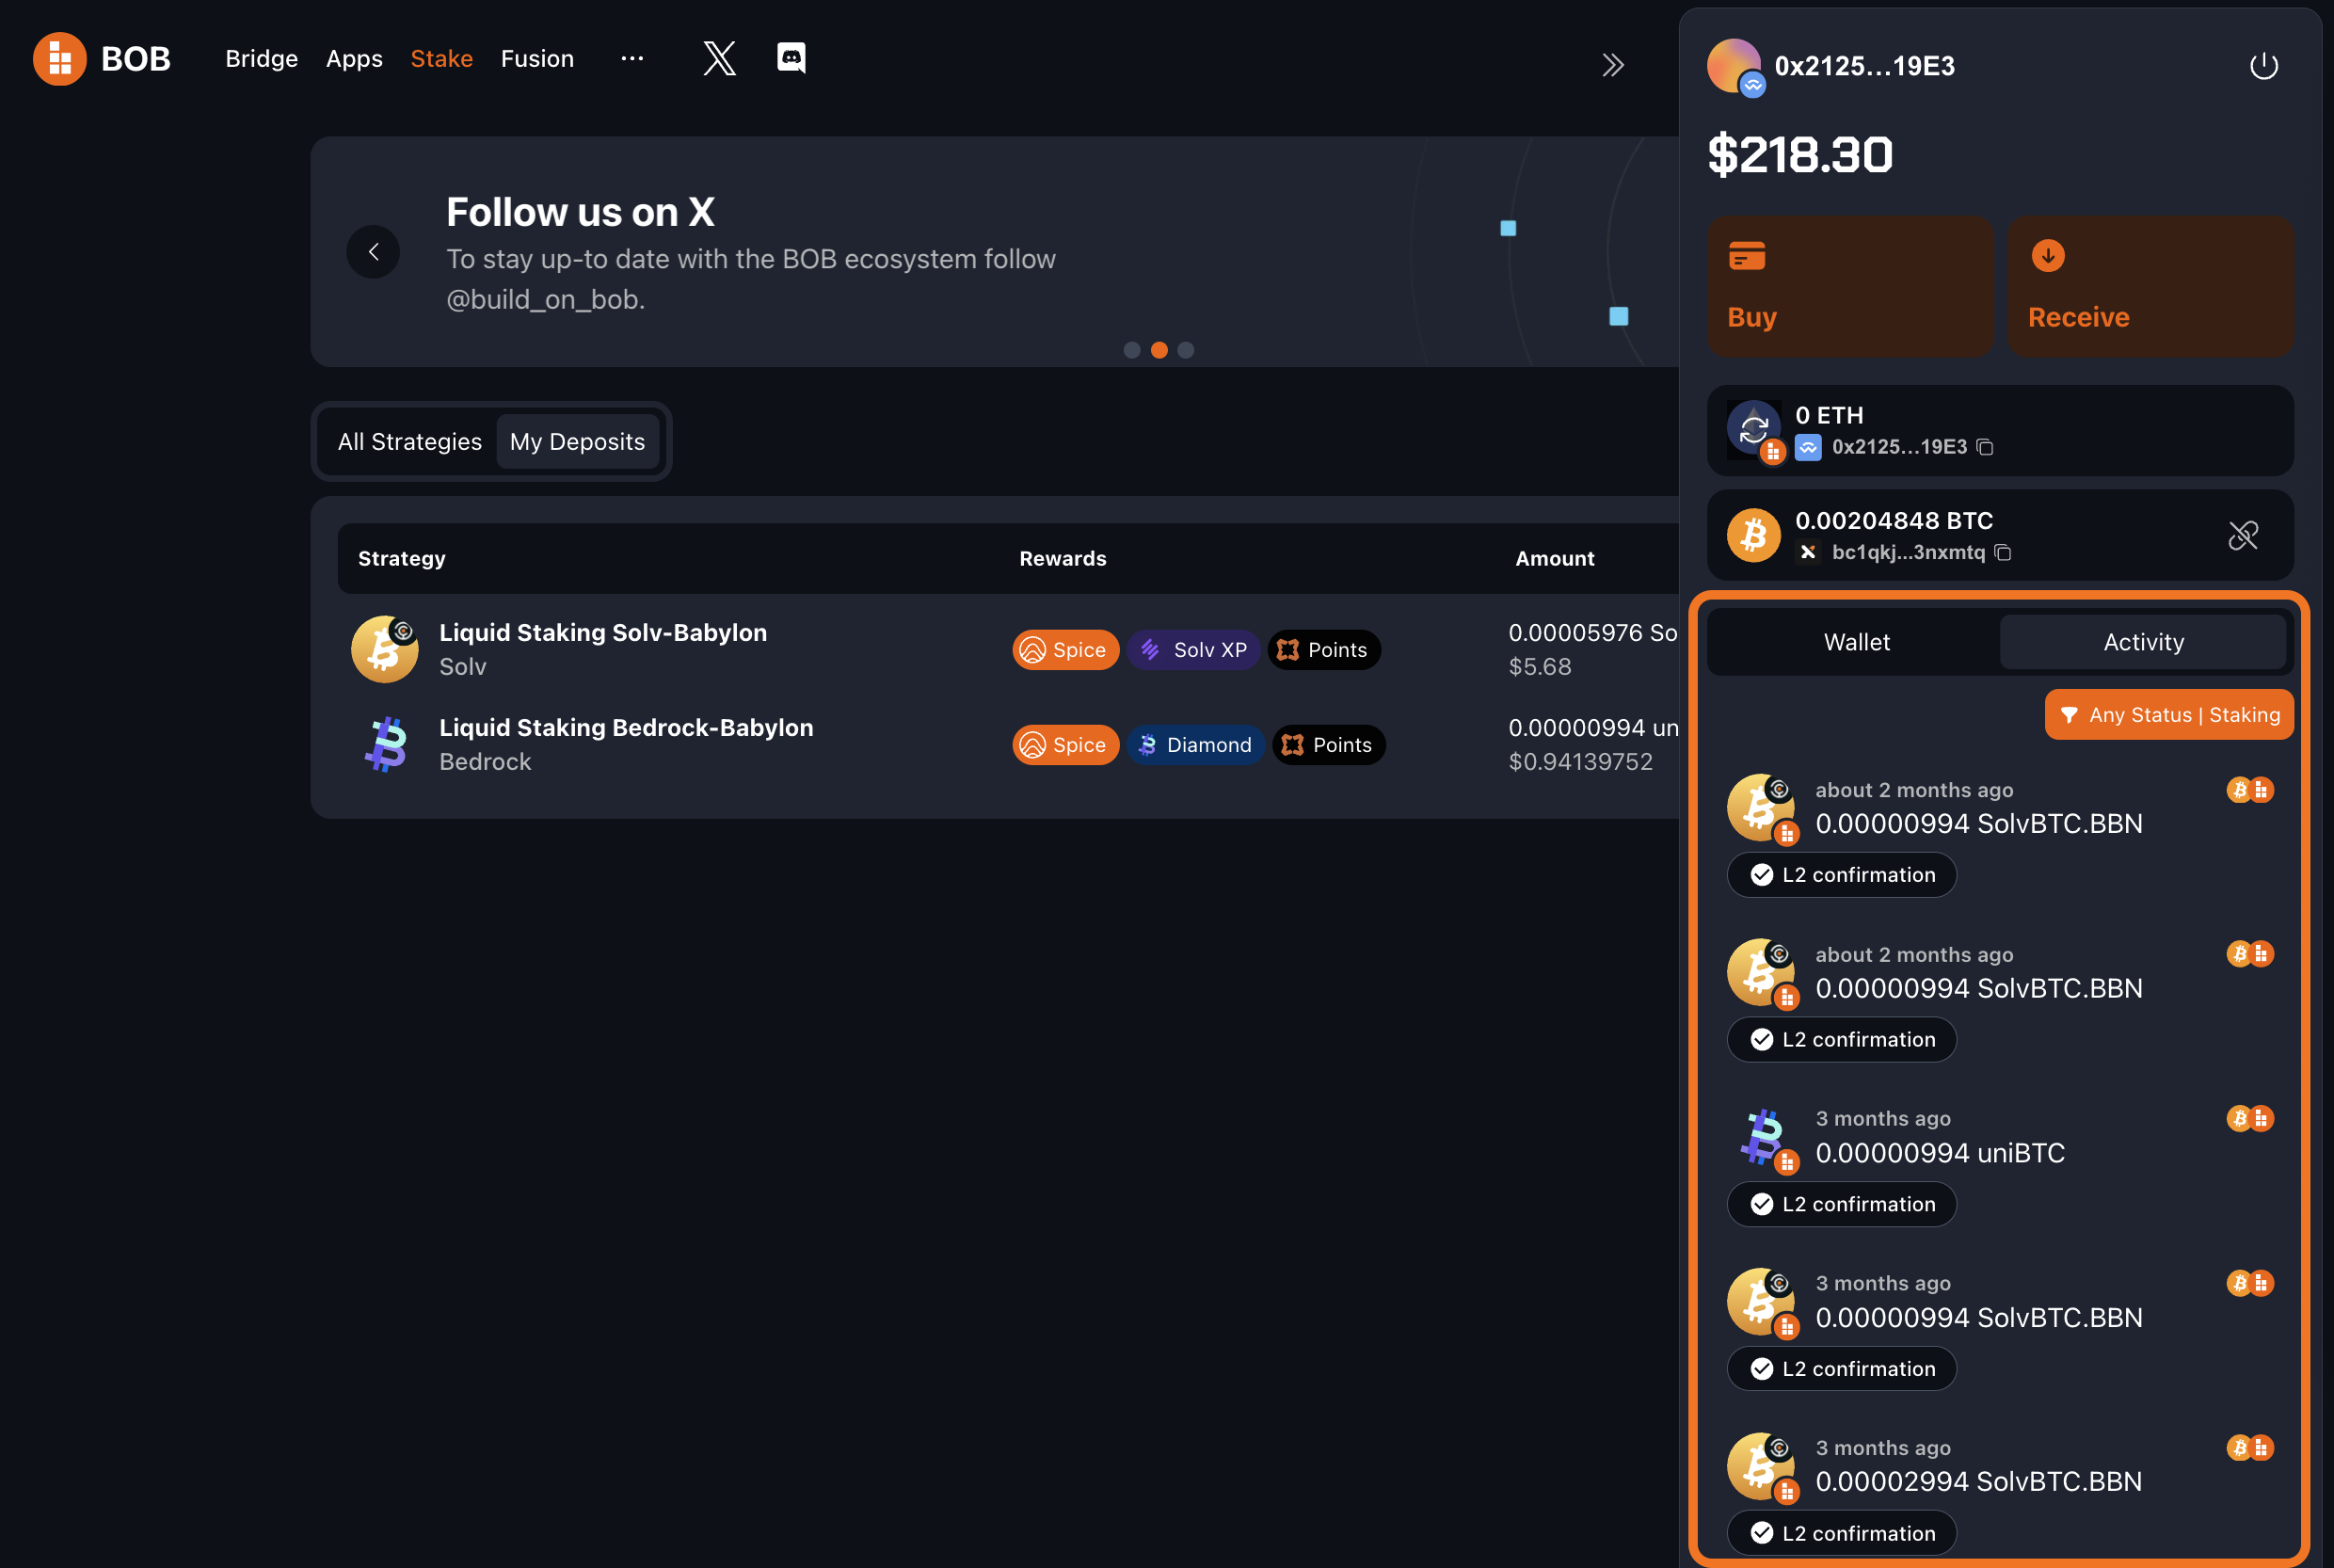Click the $218.30 balance total

point(1800,155)
